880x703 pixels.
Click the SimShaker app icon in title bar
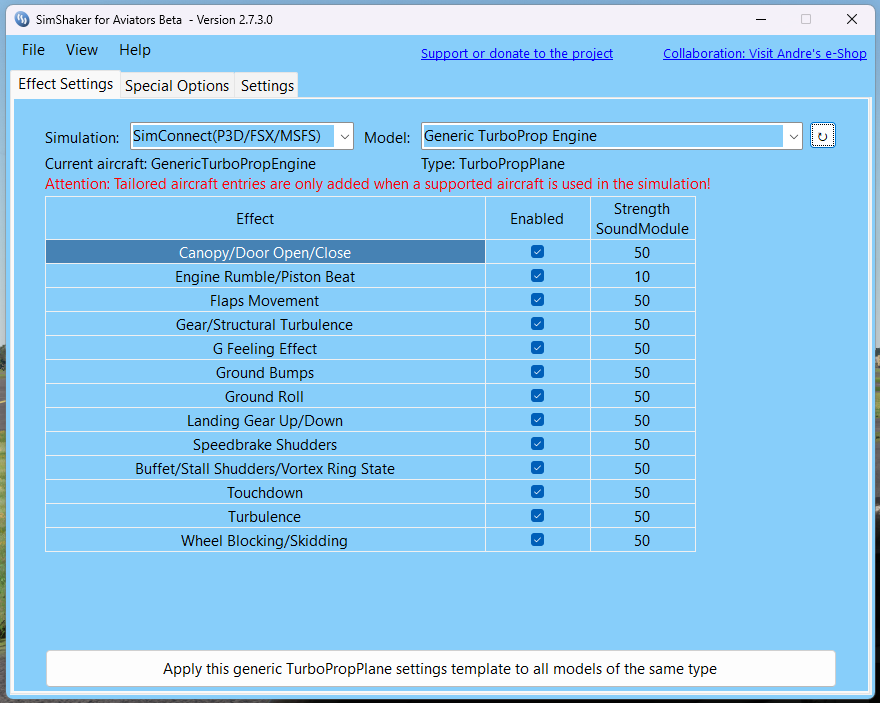[x=22, y=20]
